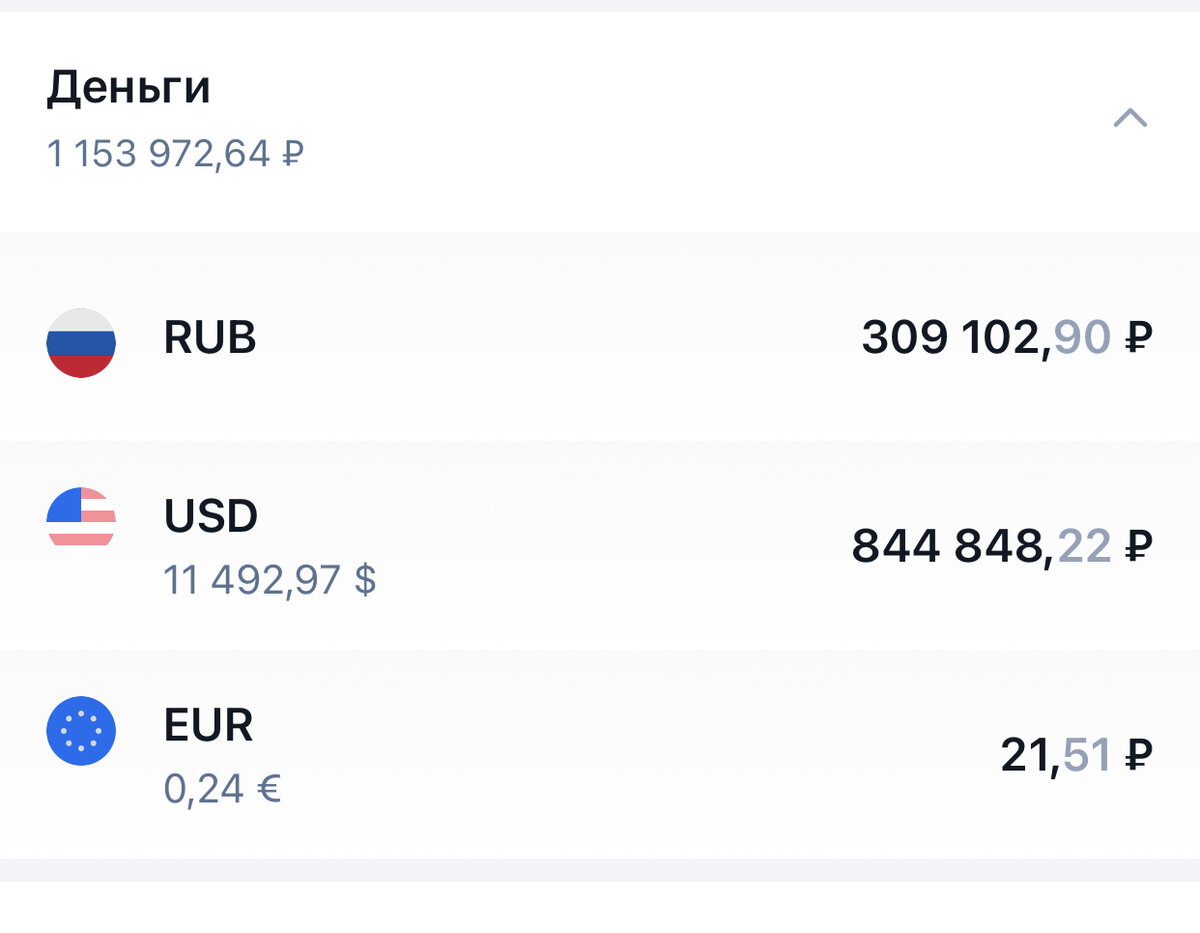This screenshot has width=1200, height=933.
Task: Tap the 21,51 ₽ balance
Action: (1077, 755)
